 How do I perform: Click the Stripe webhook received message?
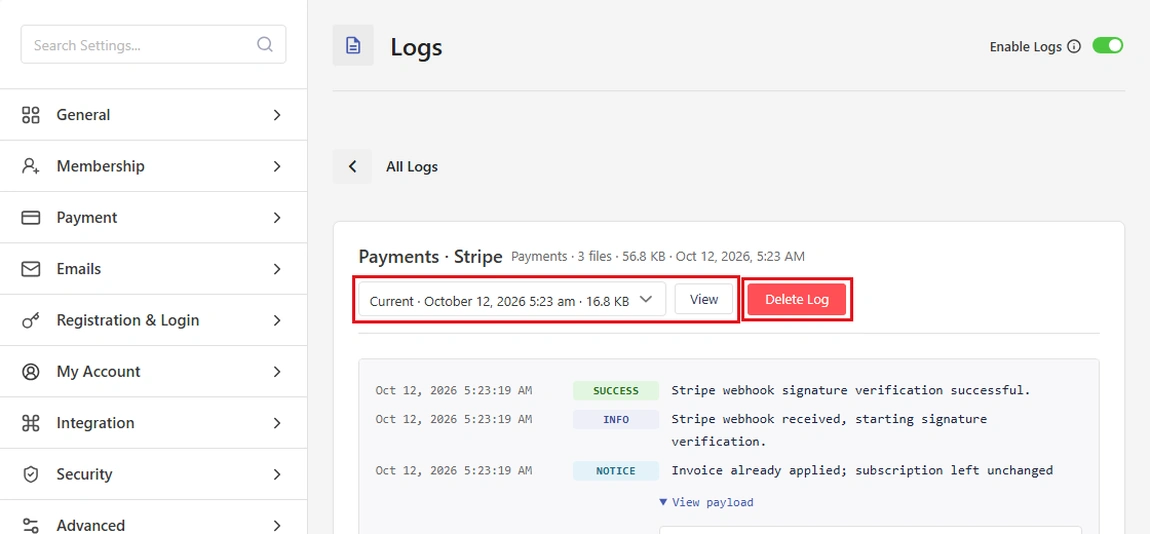coord(829,431)
